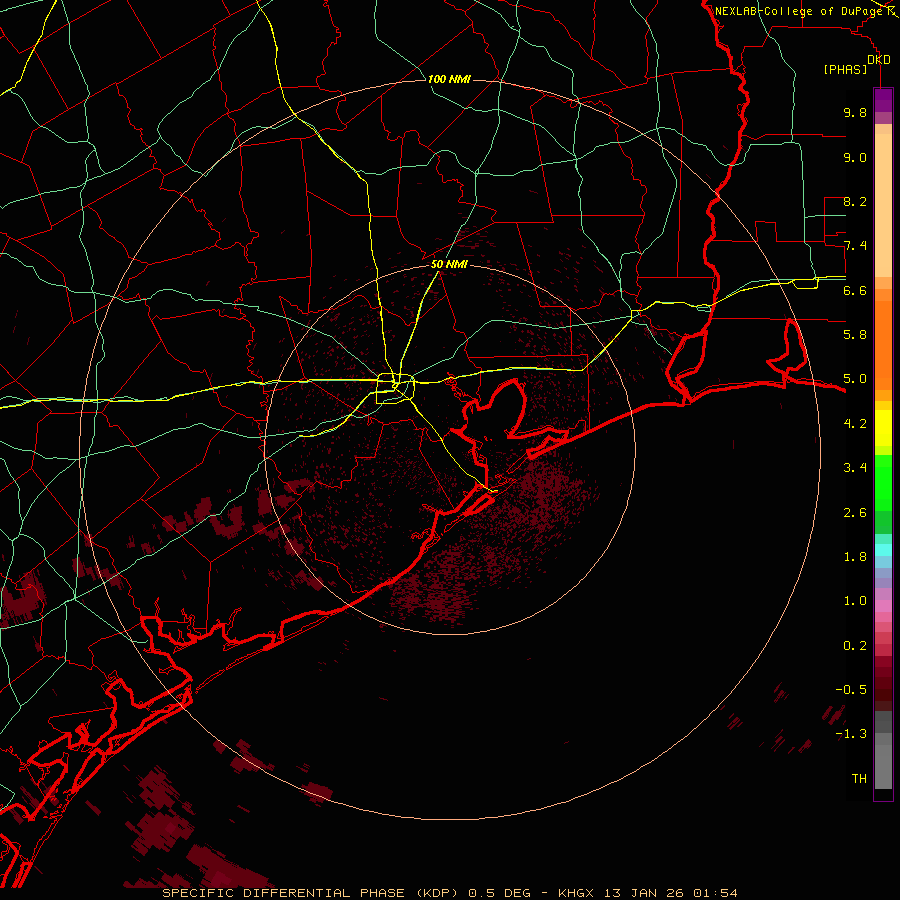The image size is (900, 900).
Task: Click the '50 NMI' range ring label
Action: pyautogui.click(x=449, y=264)
